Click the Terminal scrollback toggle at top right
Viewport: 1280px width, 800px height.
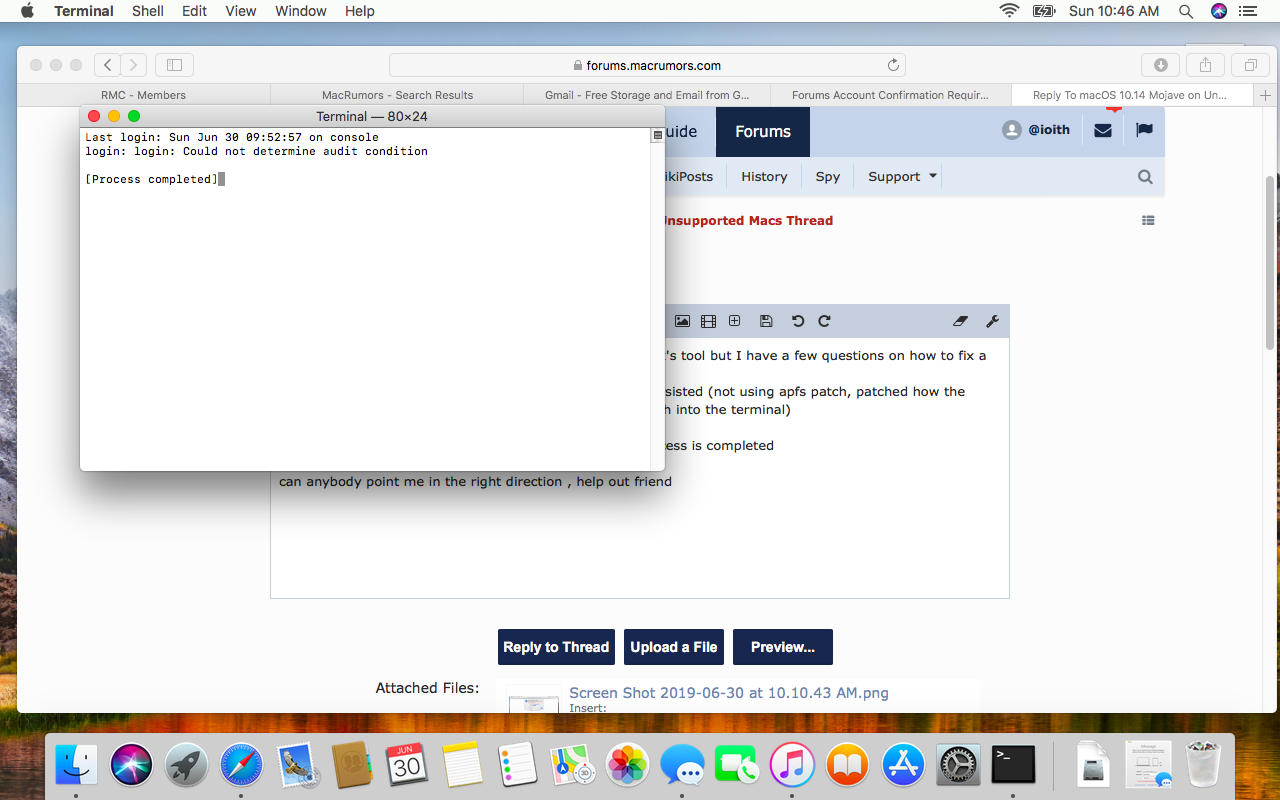point(657,135)
